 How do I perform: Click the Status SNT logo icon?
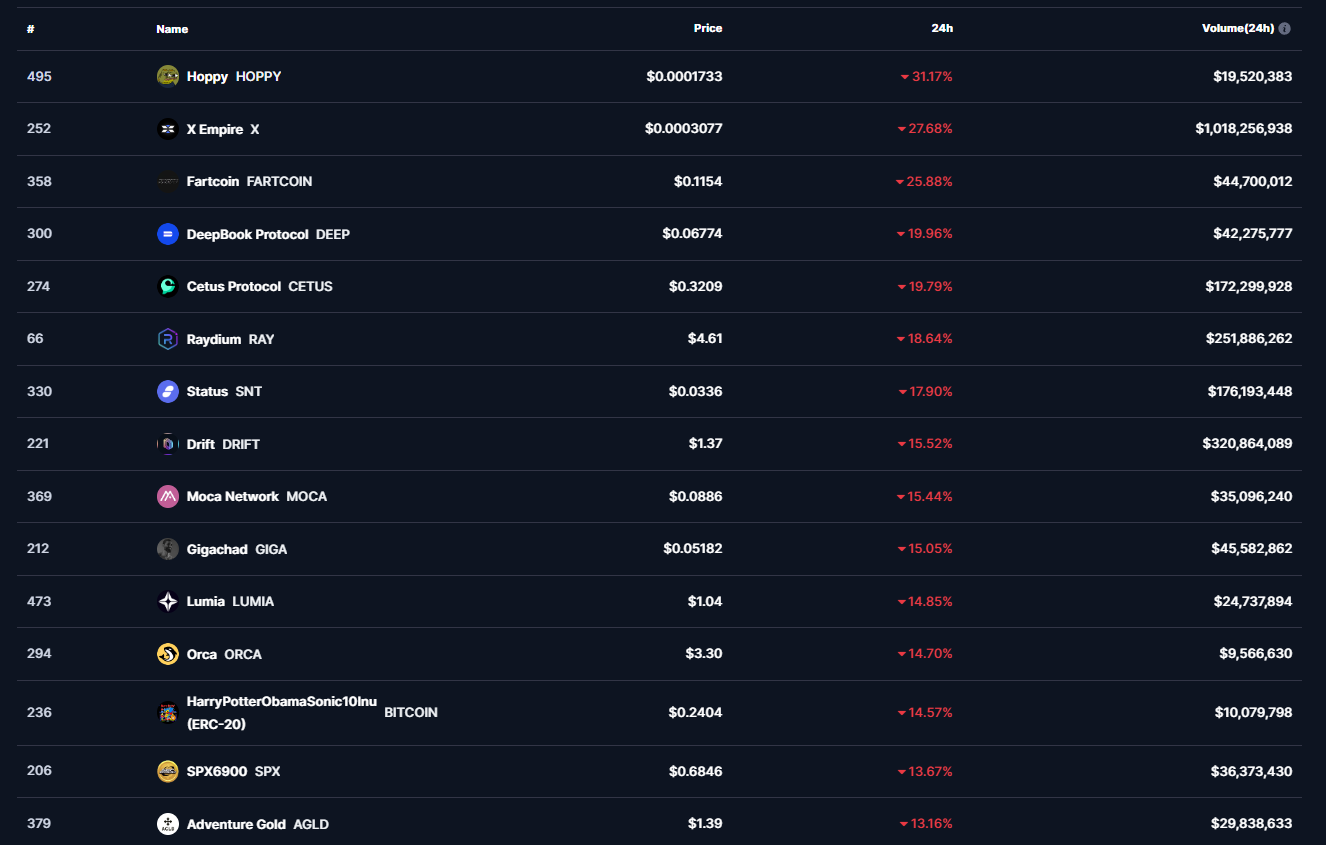(x=168, y=391)
